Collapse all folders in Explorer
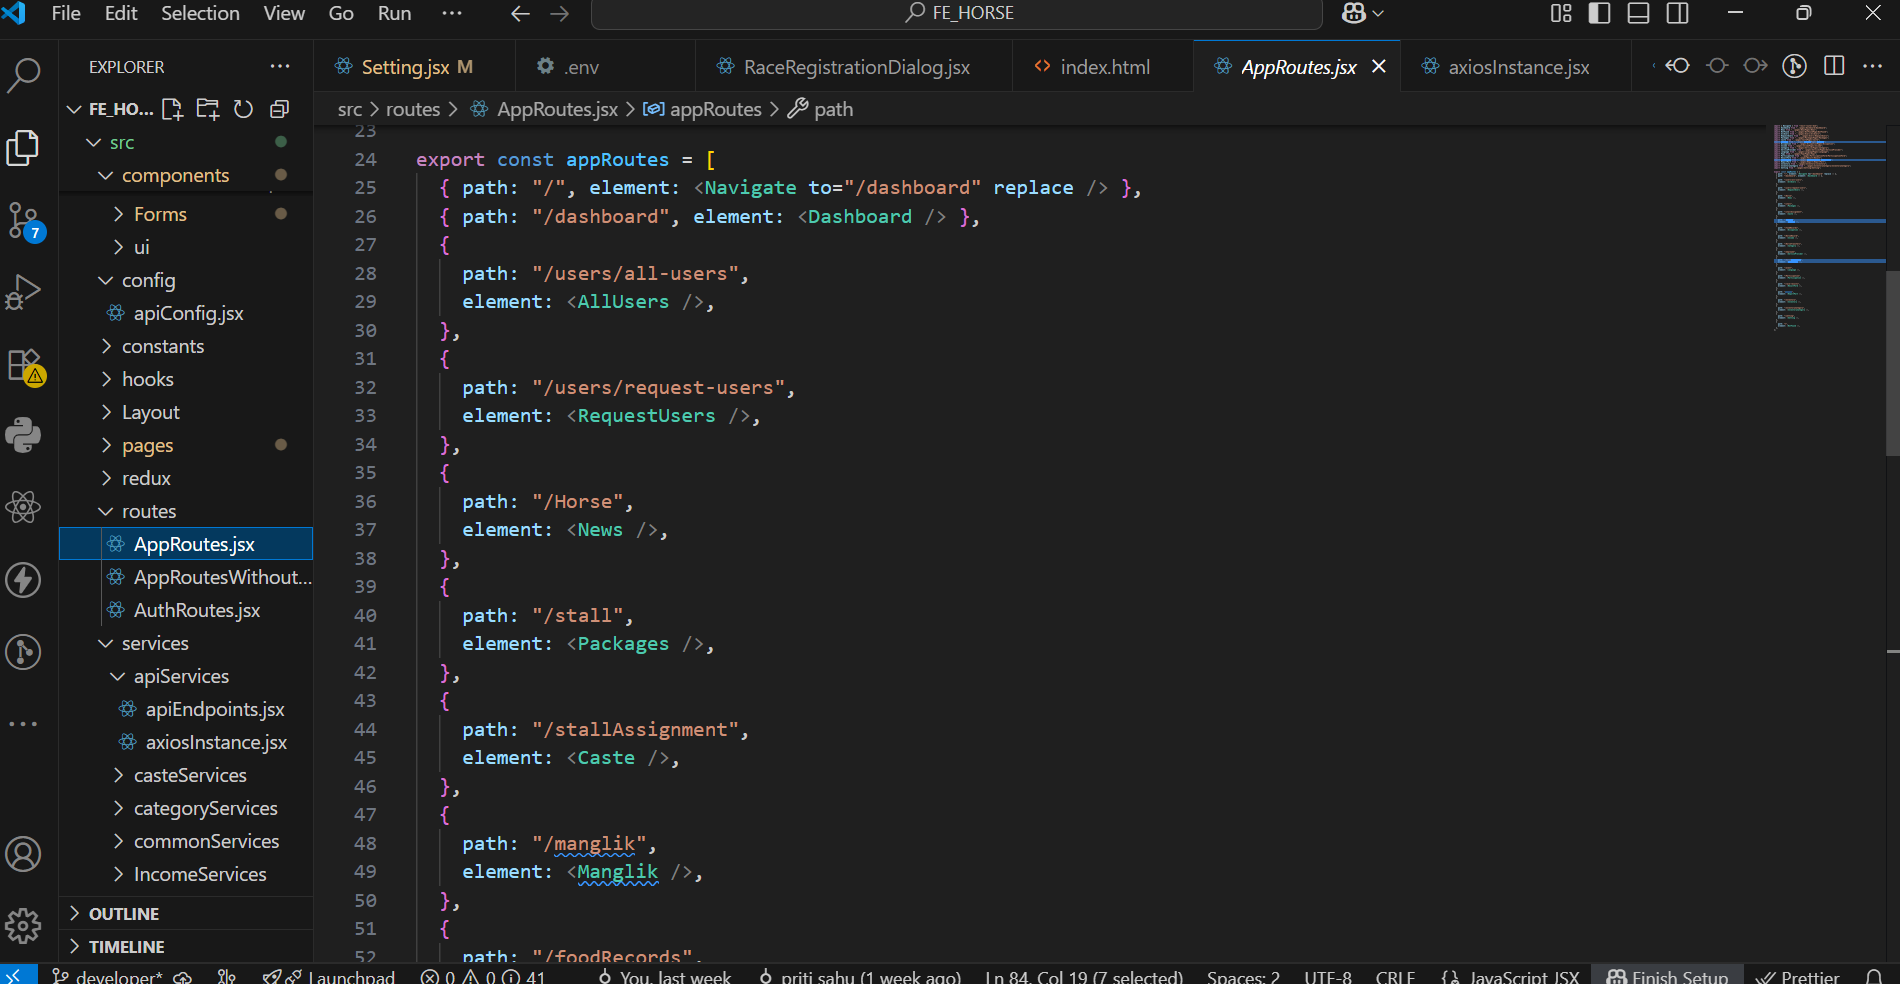1900x984 pixels. tap(280, 109)
